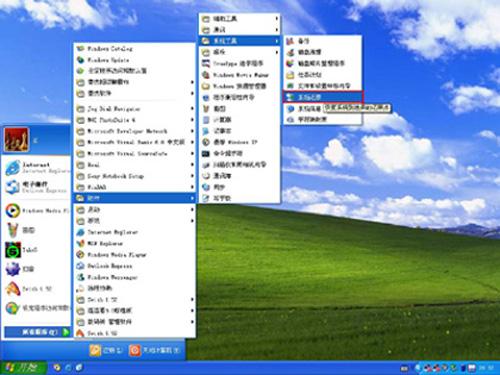The height and width of the screenshot is (375, 500).
Task: Click the user account picture
Action: tap(16, 140)
